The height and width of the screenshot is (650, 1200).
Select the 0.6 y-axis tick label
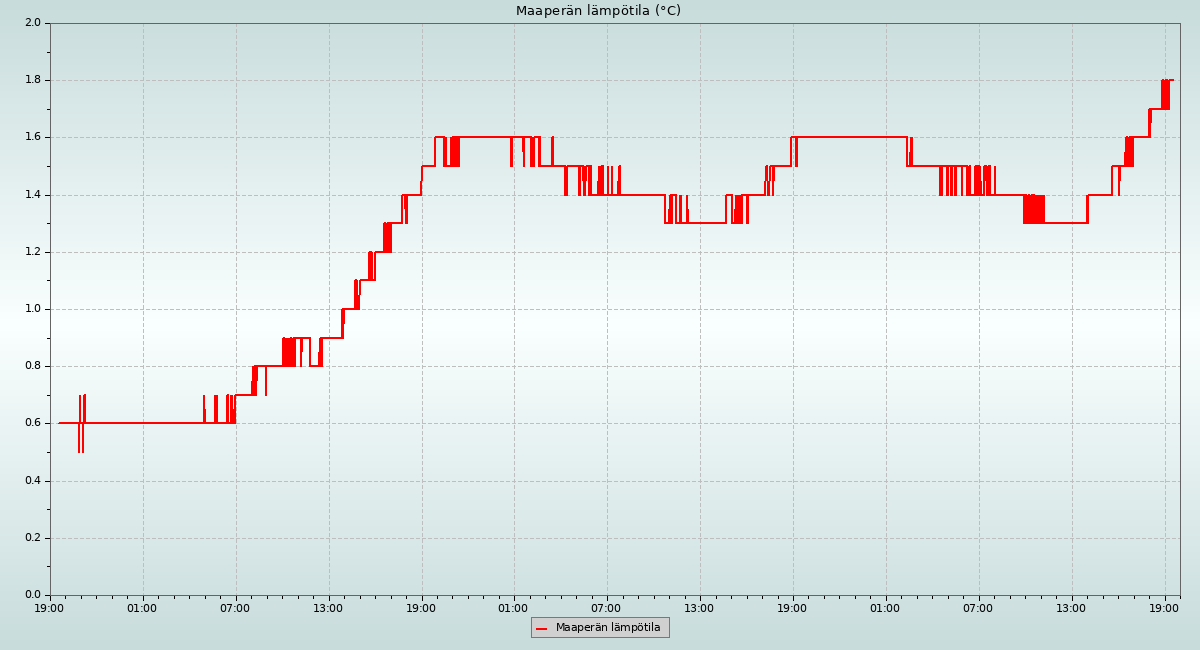click(32, 423)
